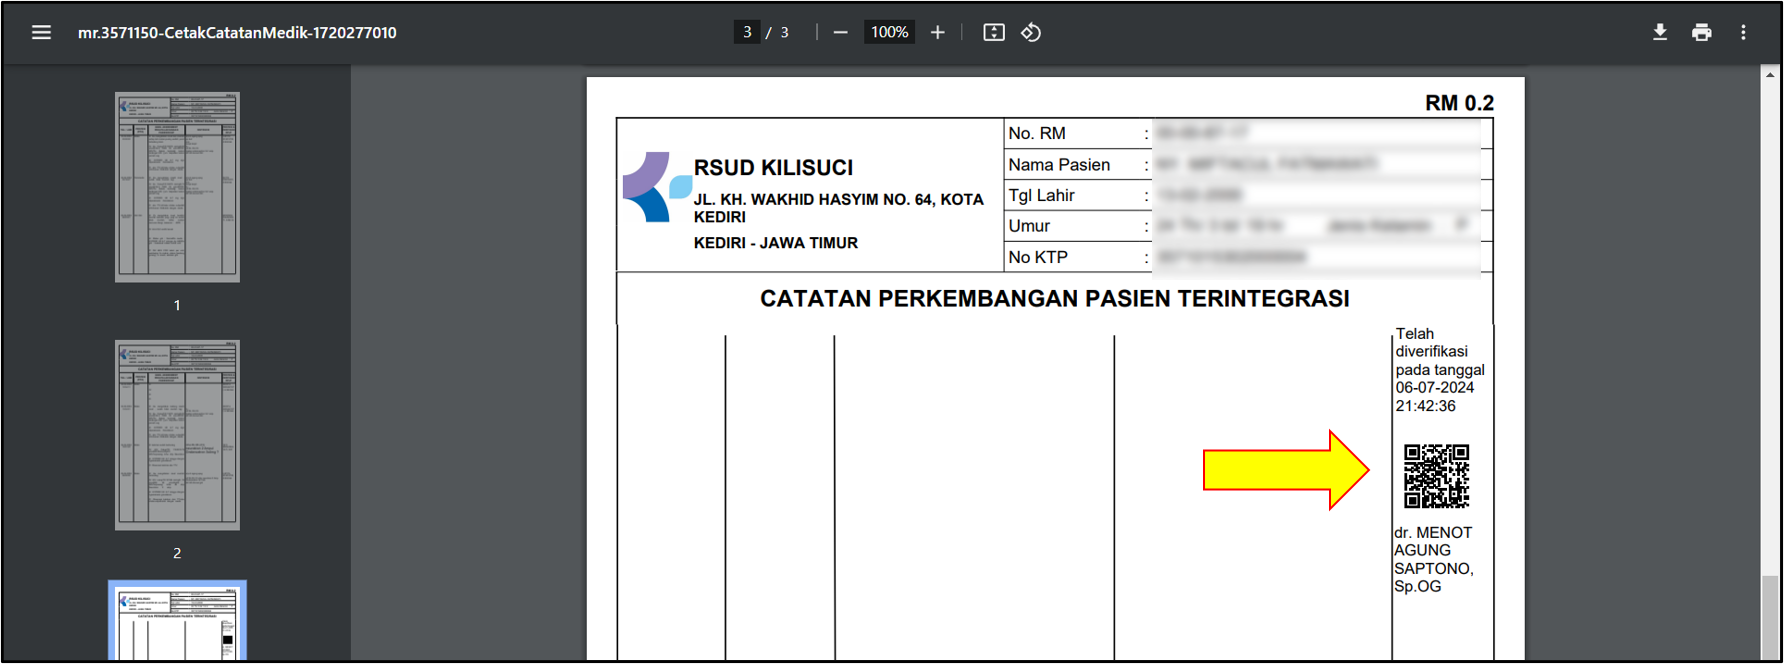The height and width of the screenshot is (664, 1784).
Task: Click the address 'JL. KH. WAKHID HASYIM NO. 64'
Action: [x=813, y=199]
